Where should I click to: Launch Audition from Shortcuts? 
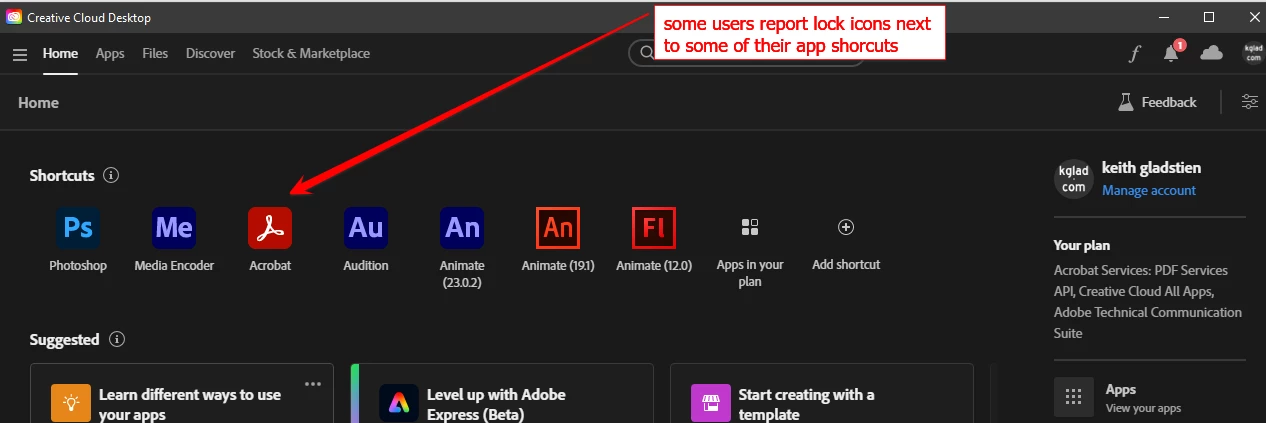366,228
